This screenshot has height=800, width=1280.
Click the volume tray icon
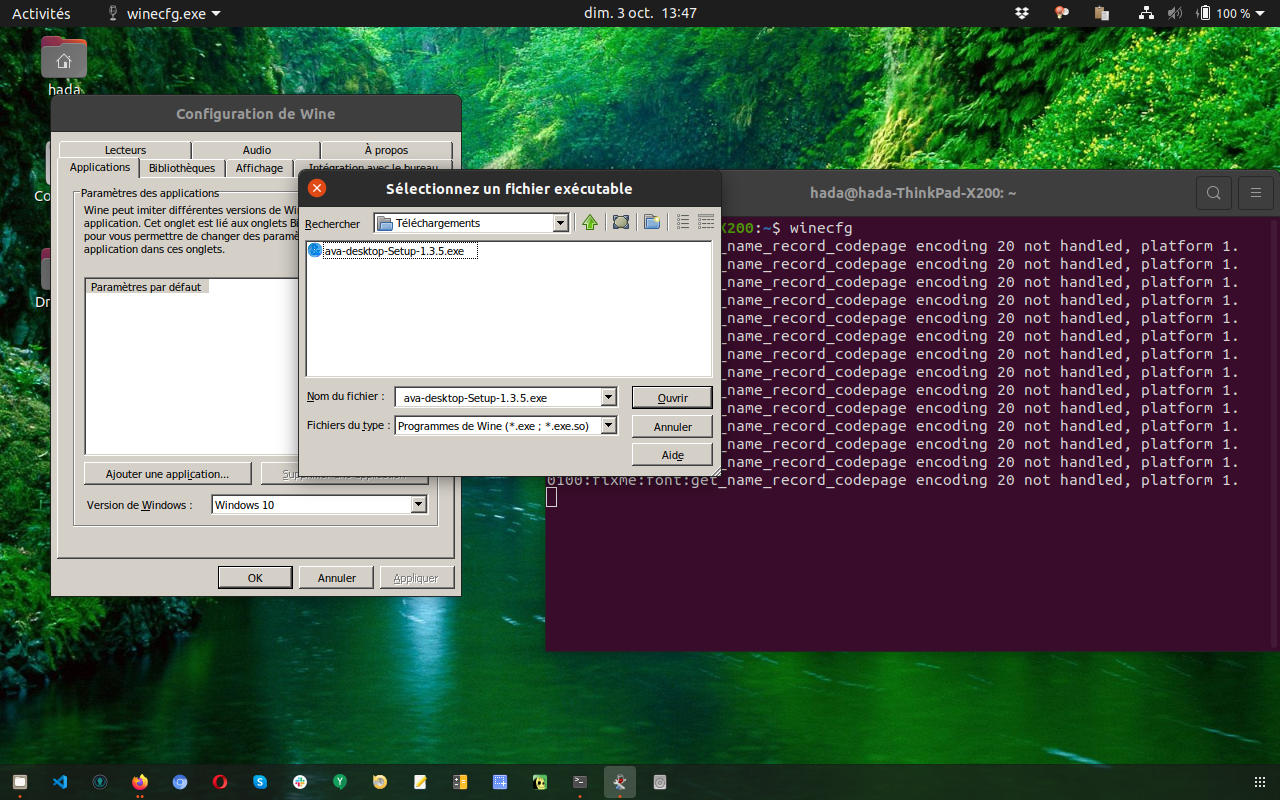(1175, 13)
